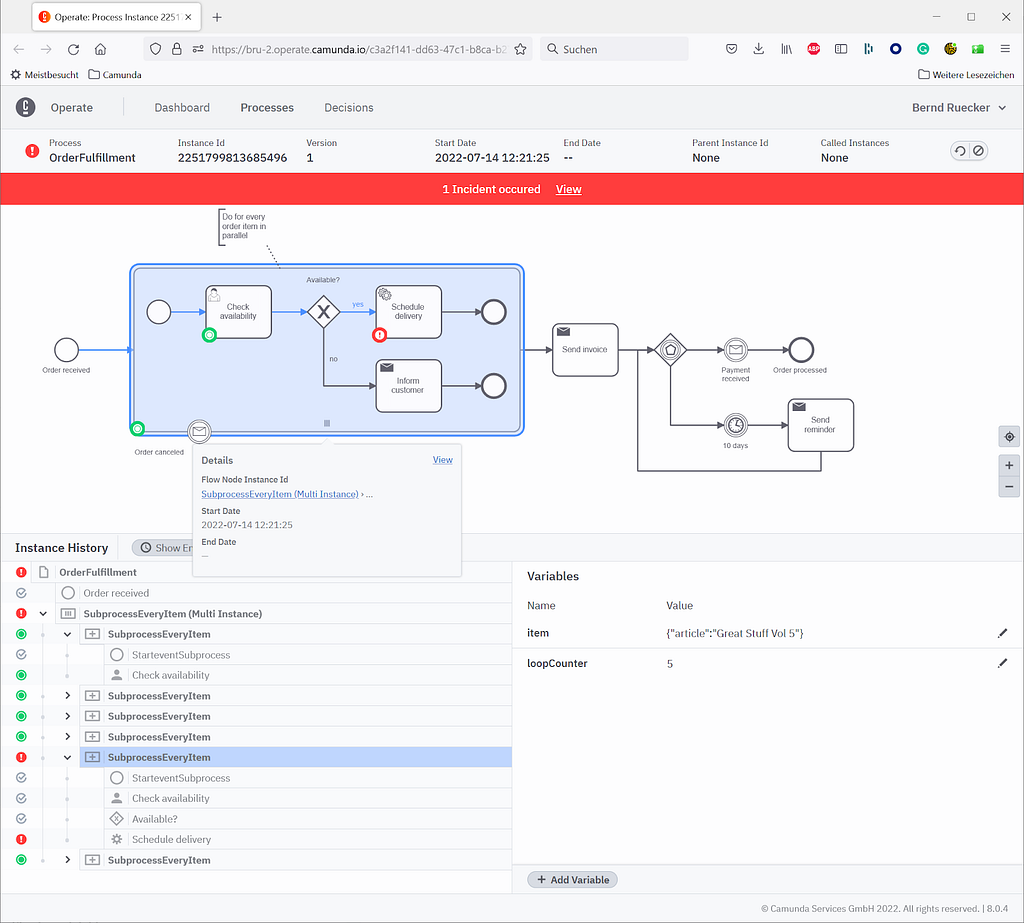The height and width of the screenshot is (923, 1024).
Task: Open the Bernd Ruecker user dropdown
Action: [959, 108]
